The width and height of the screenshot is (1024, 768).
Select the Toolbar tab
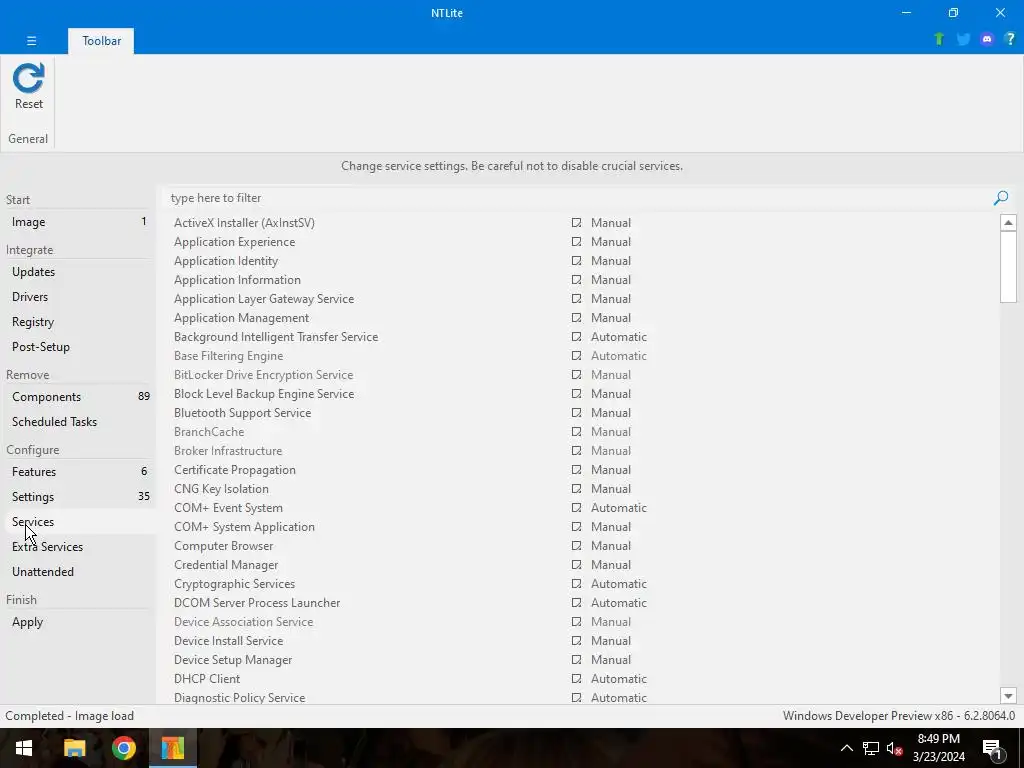[101, 40]
